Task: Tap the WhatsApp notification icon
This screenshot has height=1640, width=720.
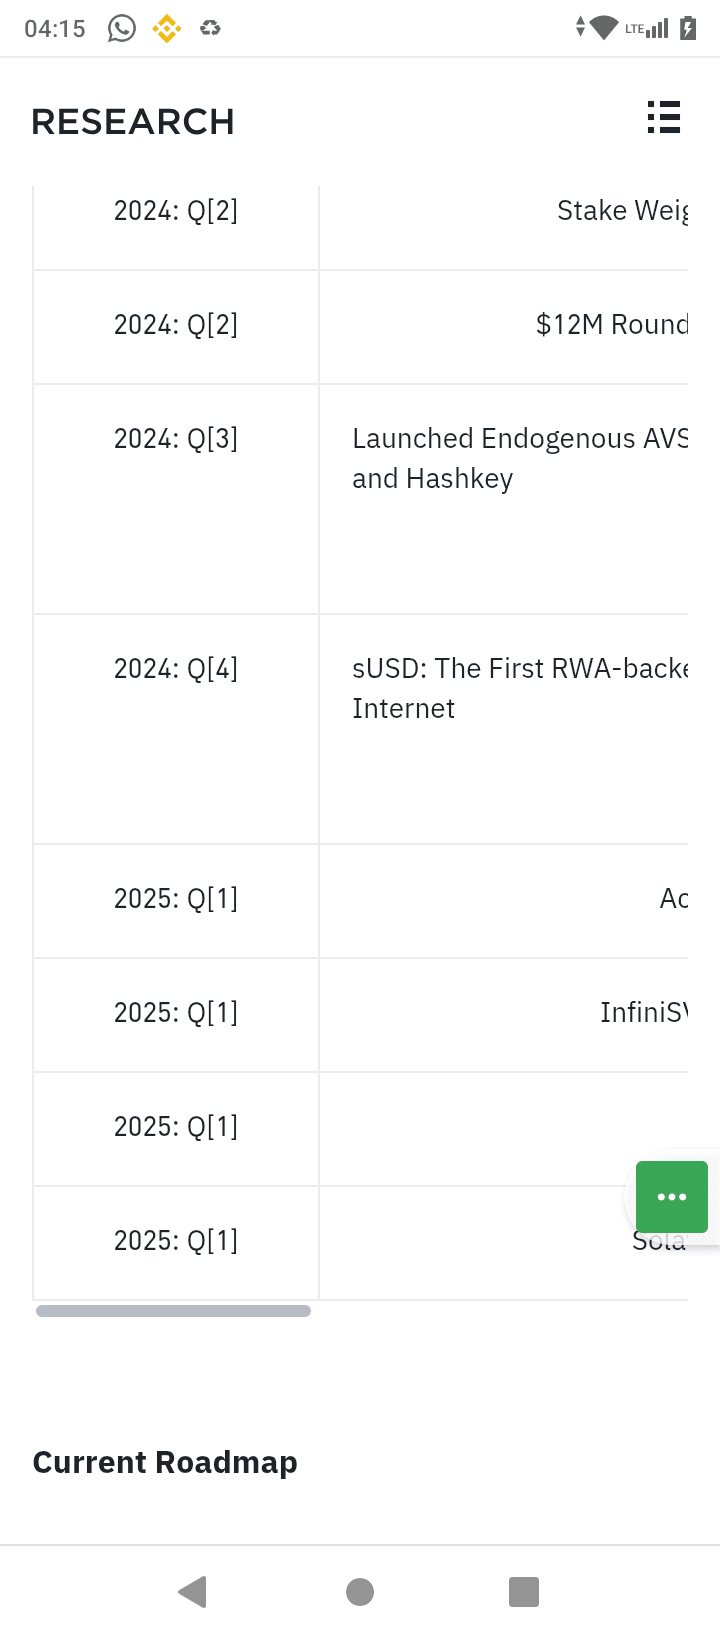Action: (122, 28)
